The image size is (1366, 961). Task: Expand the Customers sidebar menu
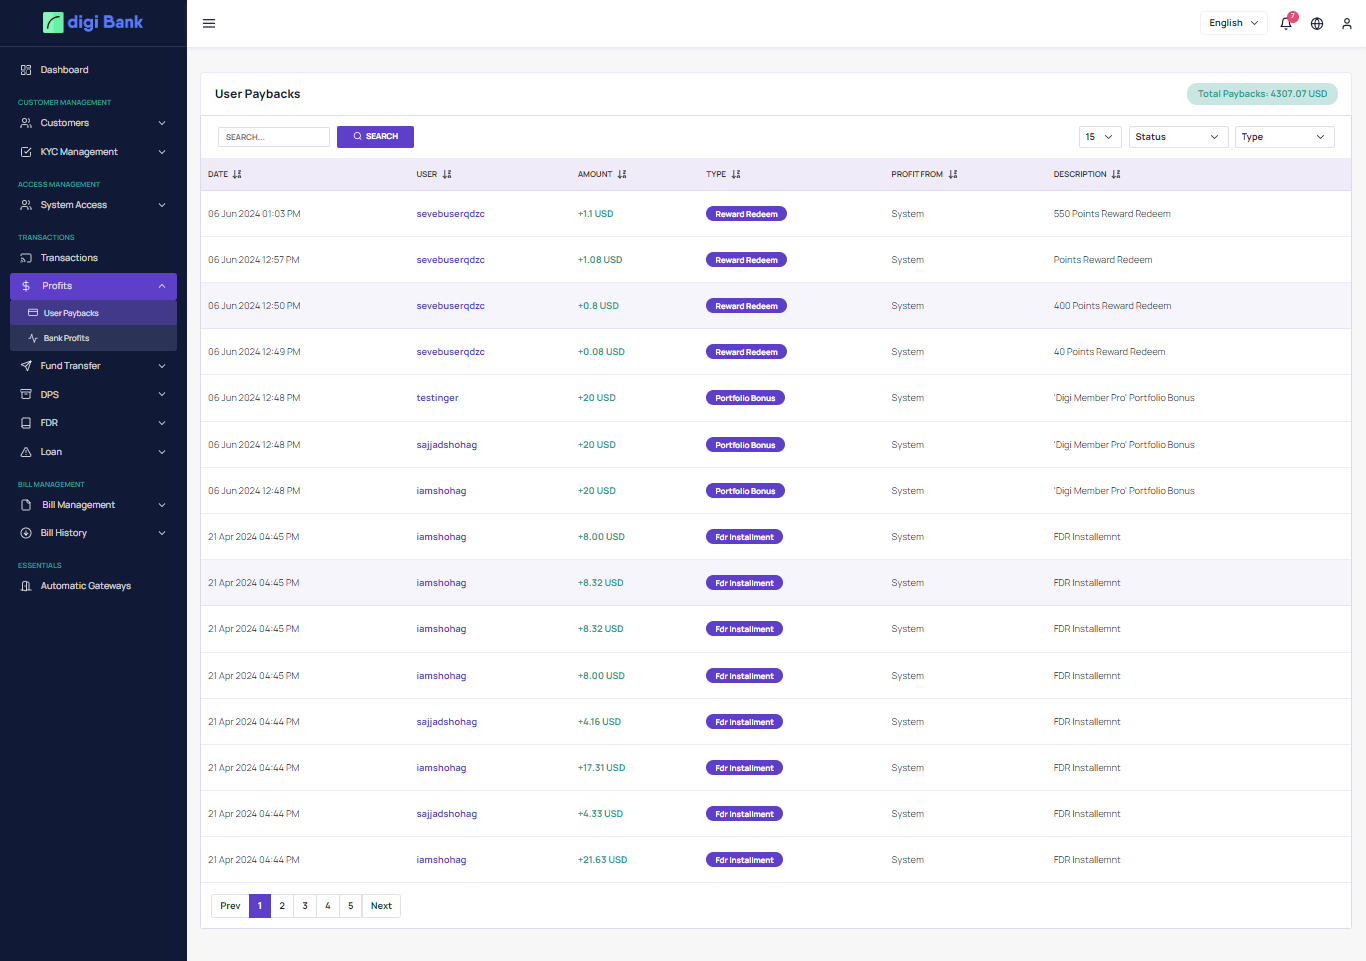93,123
